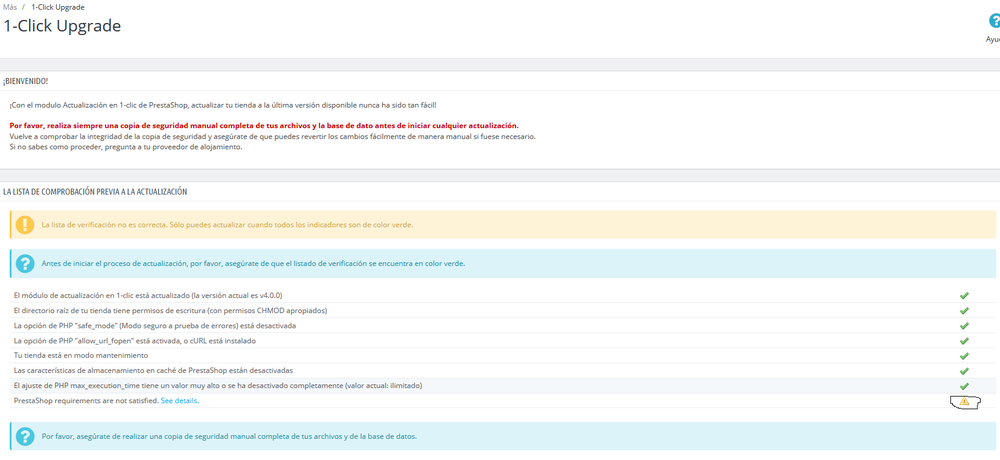This screenshot has height=460, width=1000.
Task: Click yellow exclamation icon in warning banner
Action: [26, 225]
